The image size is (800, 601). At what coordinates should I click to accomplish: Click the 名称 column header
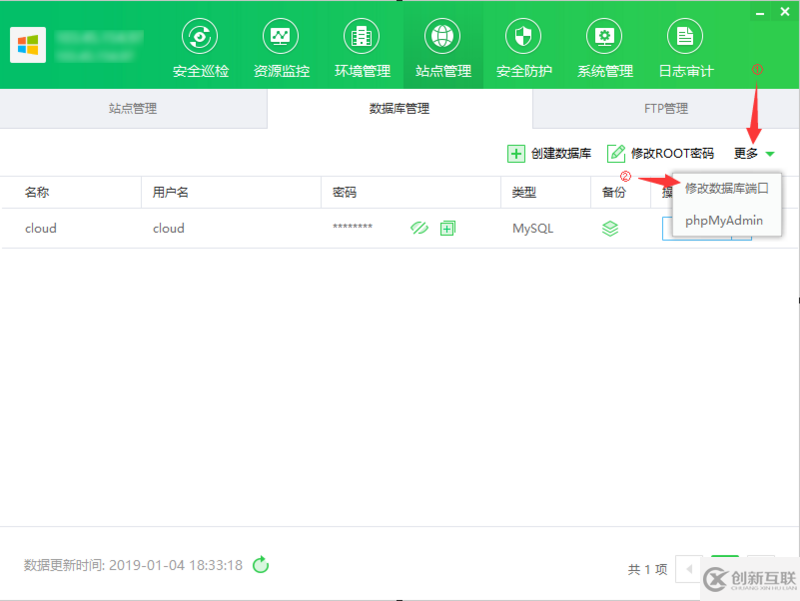point(37,192)
